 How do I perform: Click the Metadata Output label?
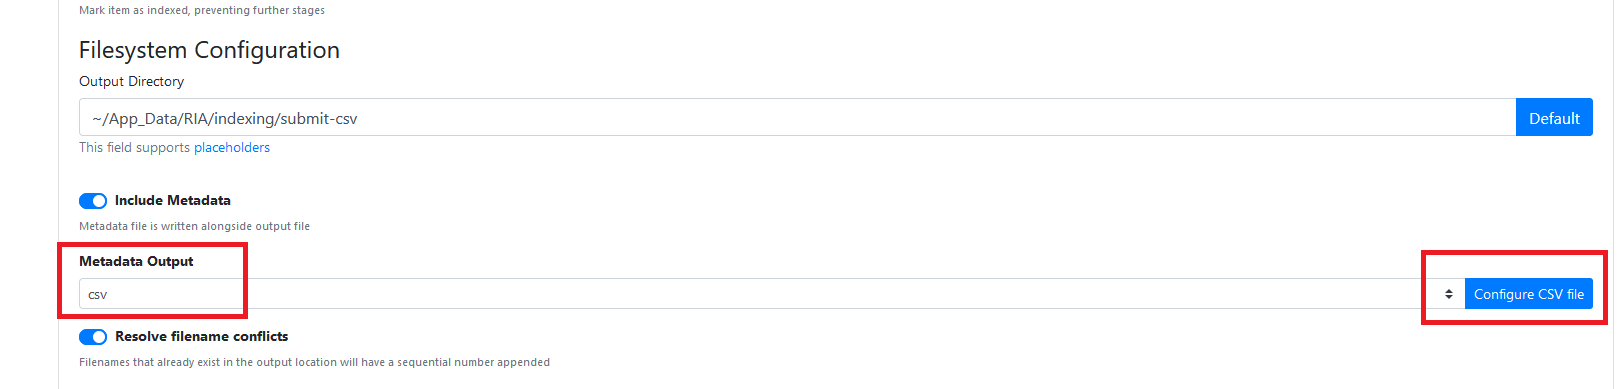(x=136, y=261)
